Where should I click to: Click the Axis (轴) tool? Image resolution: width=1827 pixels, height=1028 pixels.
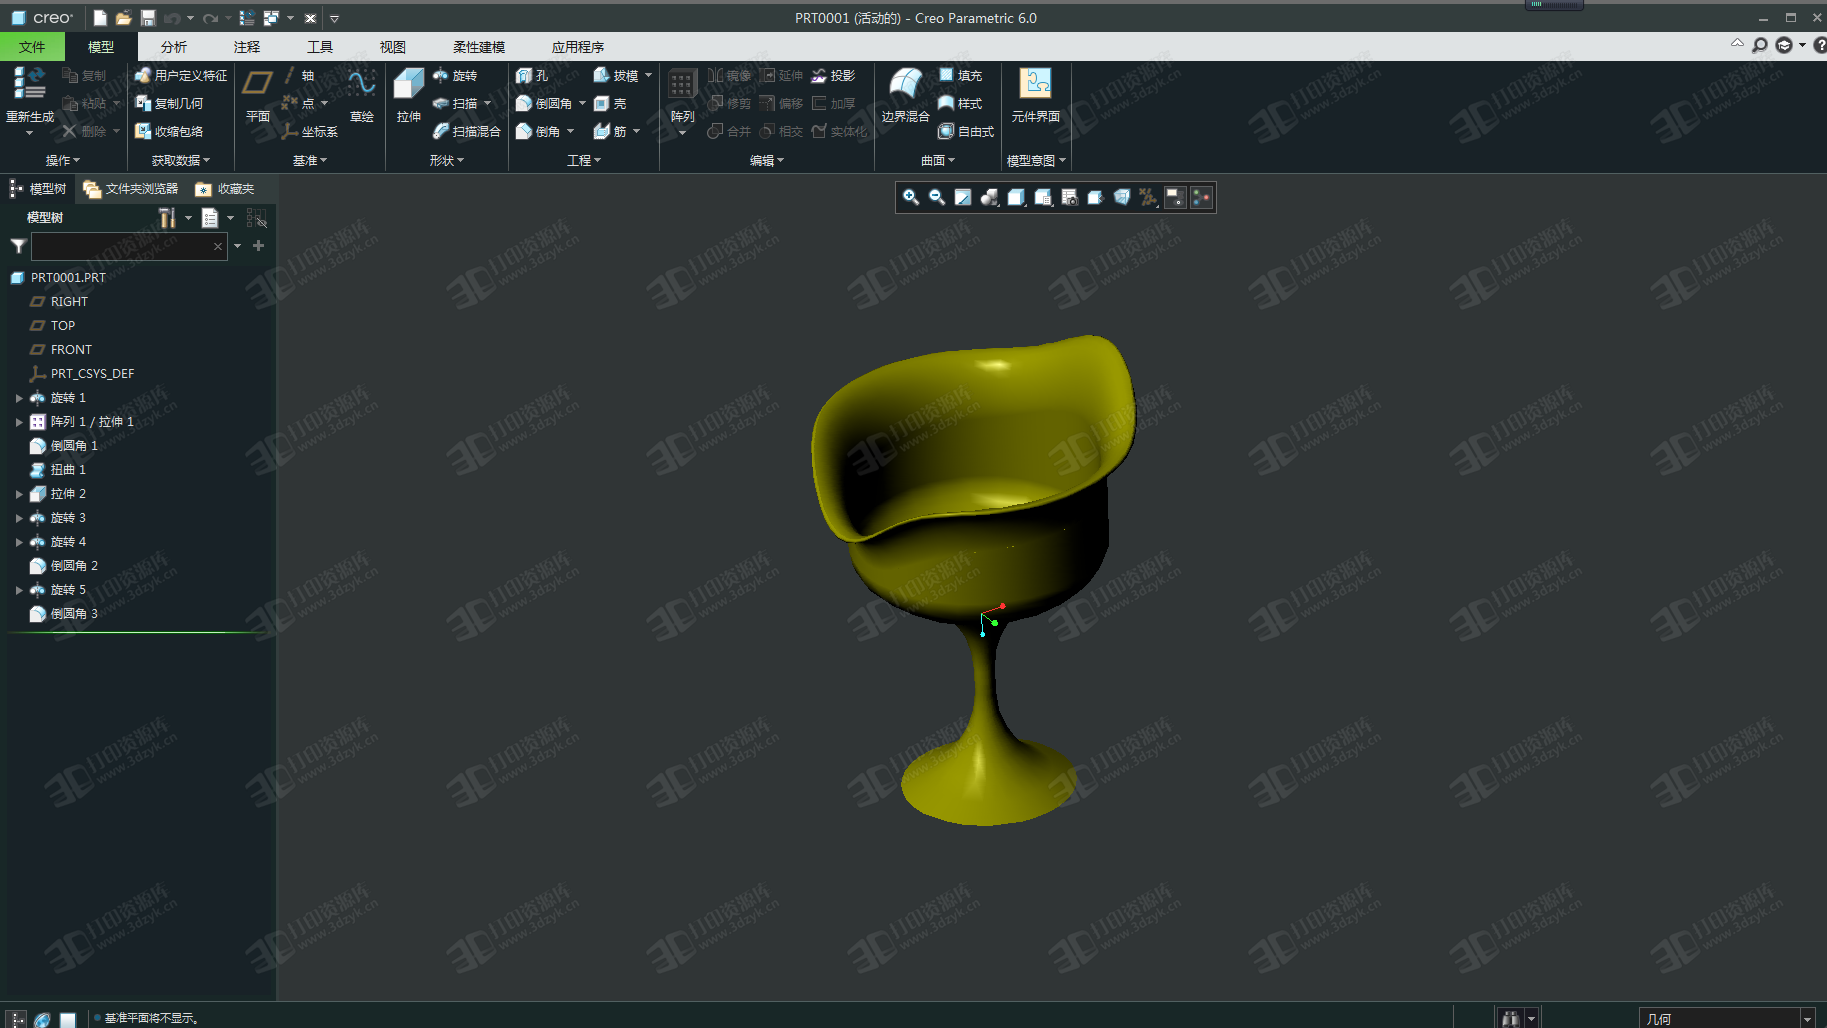[299, 76]
